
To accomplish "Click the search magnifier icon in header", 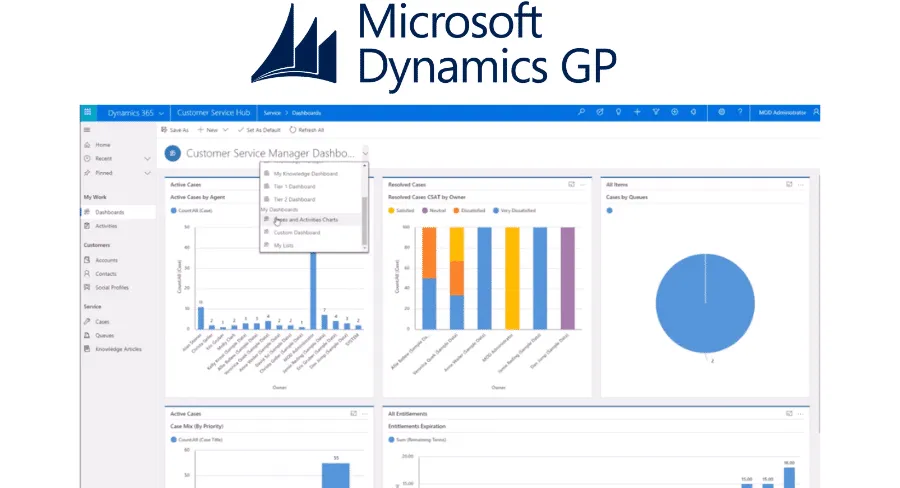I will tap(581, 113).
